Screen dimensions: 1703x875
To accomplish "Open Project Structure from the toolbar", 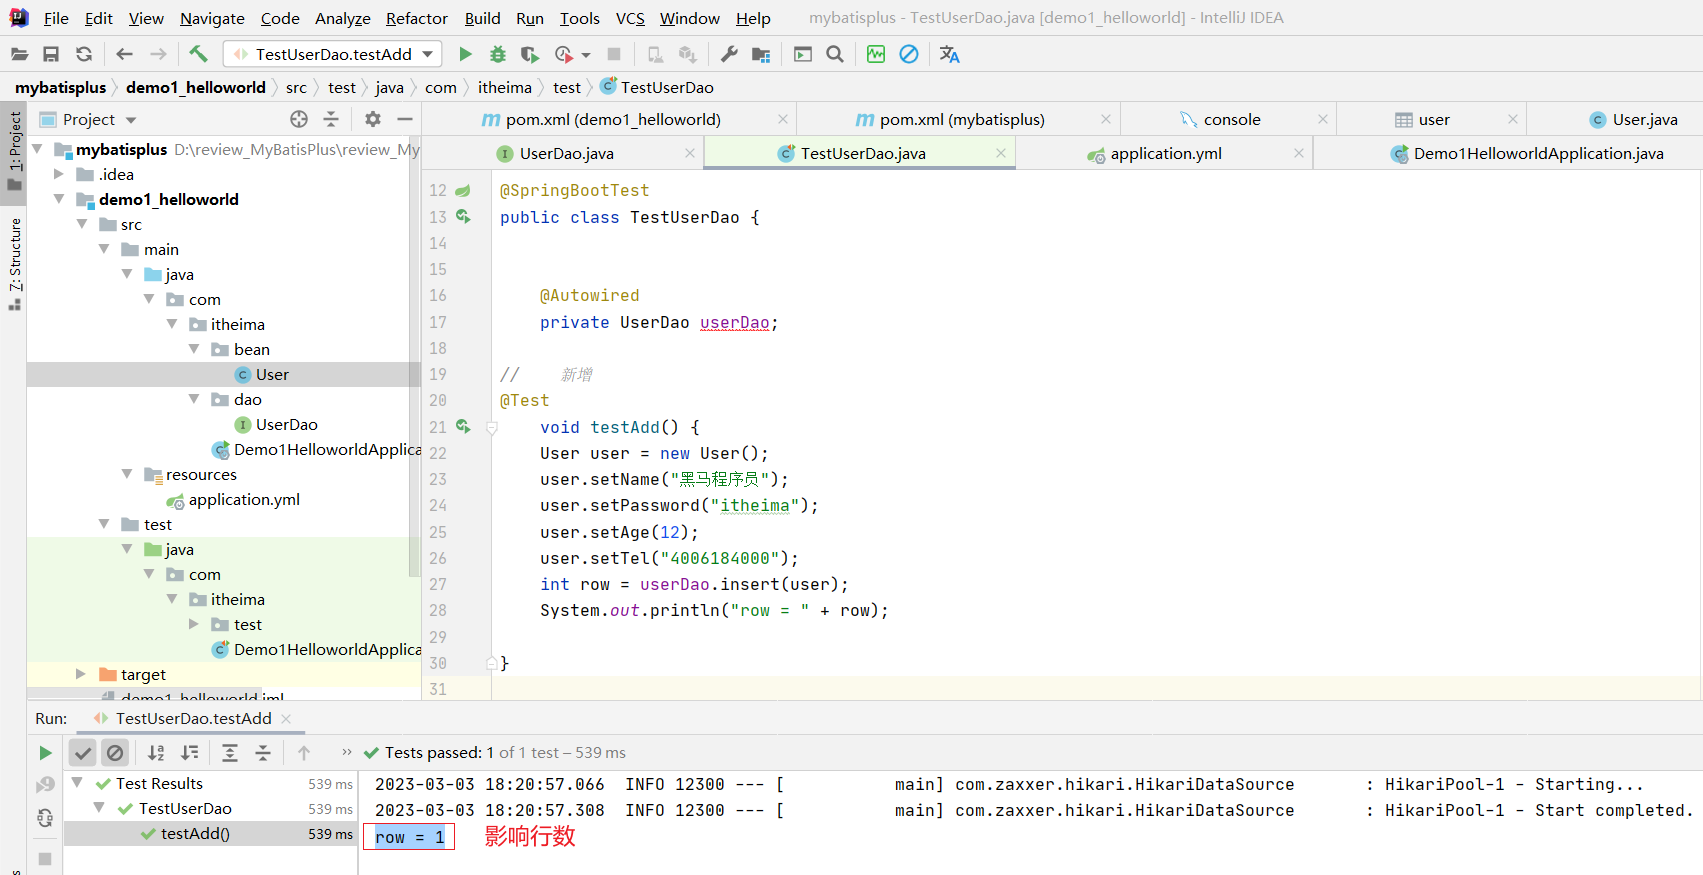I will [x=761, y=54].
